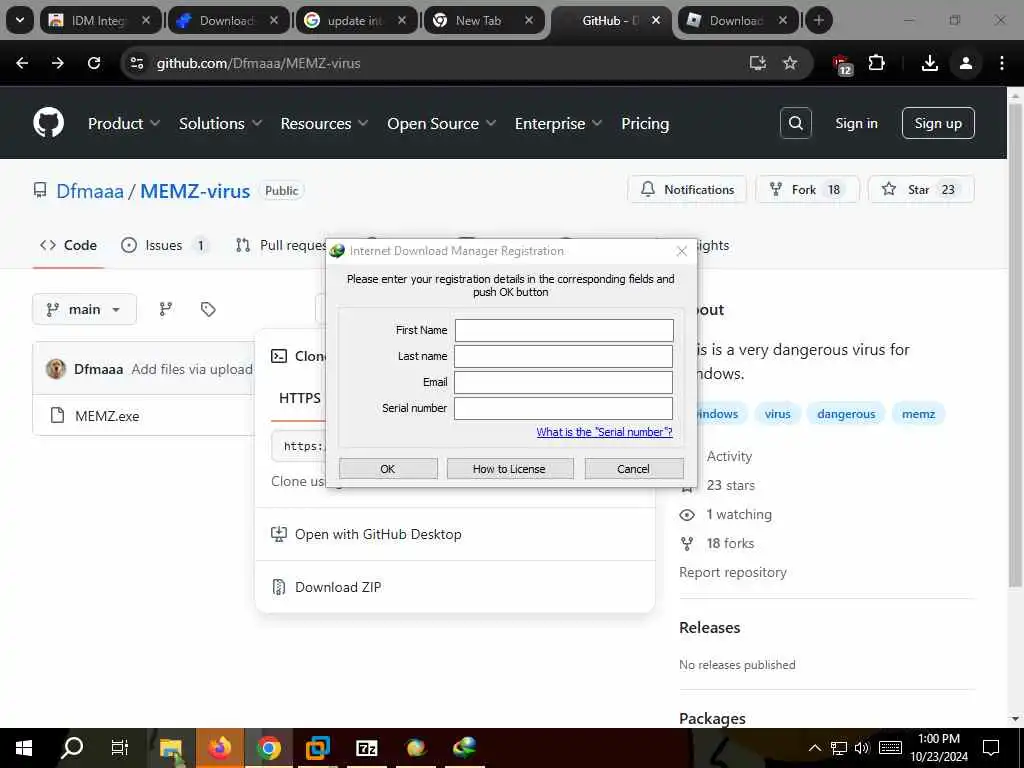The height and width of the screenshot is (768, 1024).
Task: Open the Internet Download Manager taskbar icon
Action: click(465, 748)
